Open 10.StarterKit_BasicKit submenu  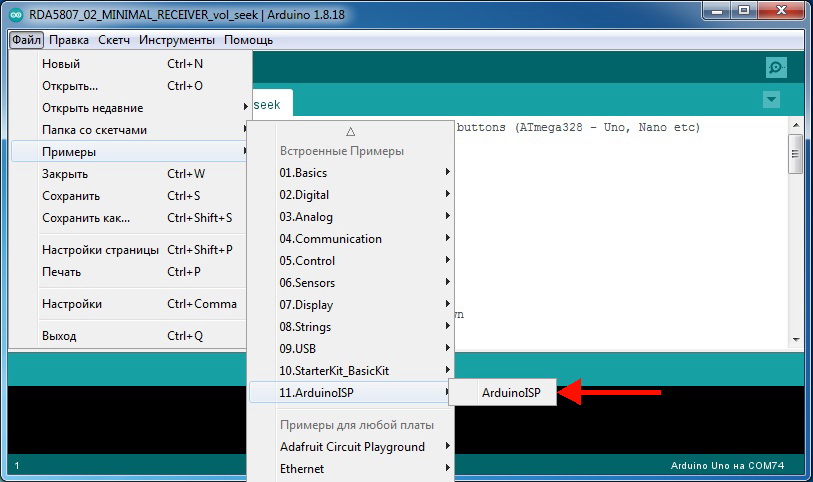point(352,371)
